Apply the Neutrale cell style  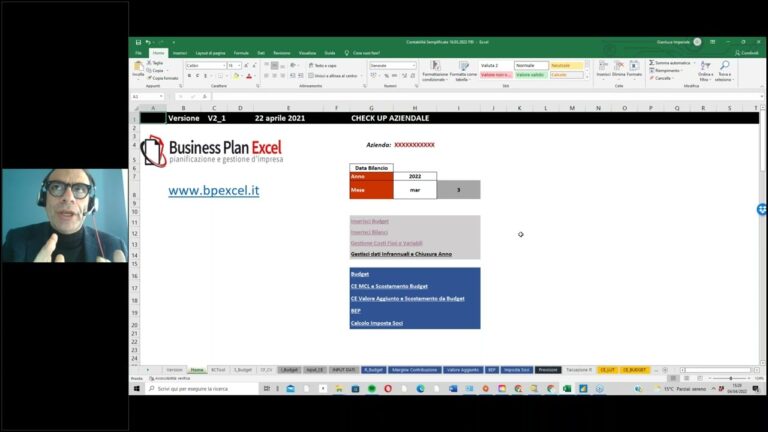(566, 66)
